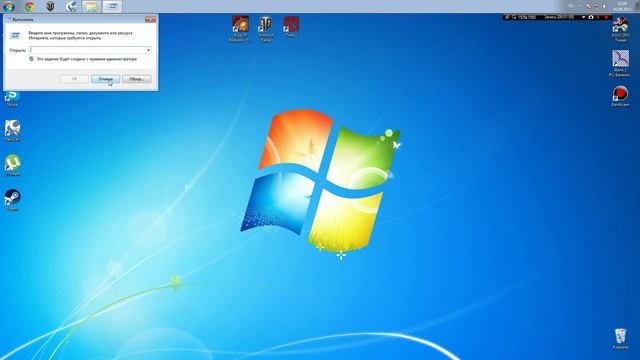Open Bandicam desktop shortcut
The width and height of the screenshot is (640, 360).
coord(620,96)
